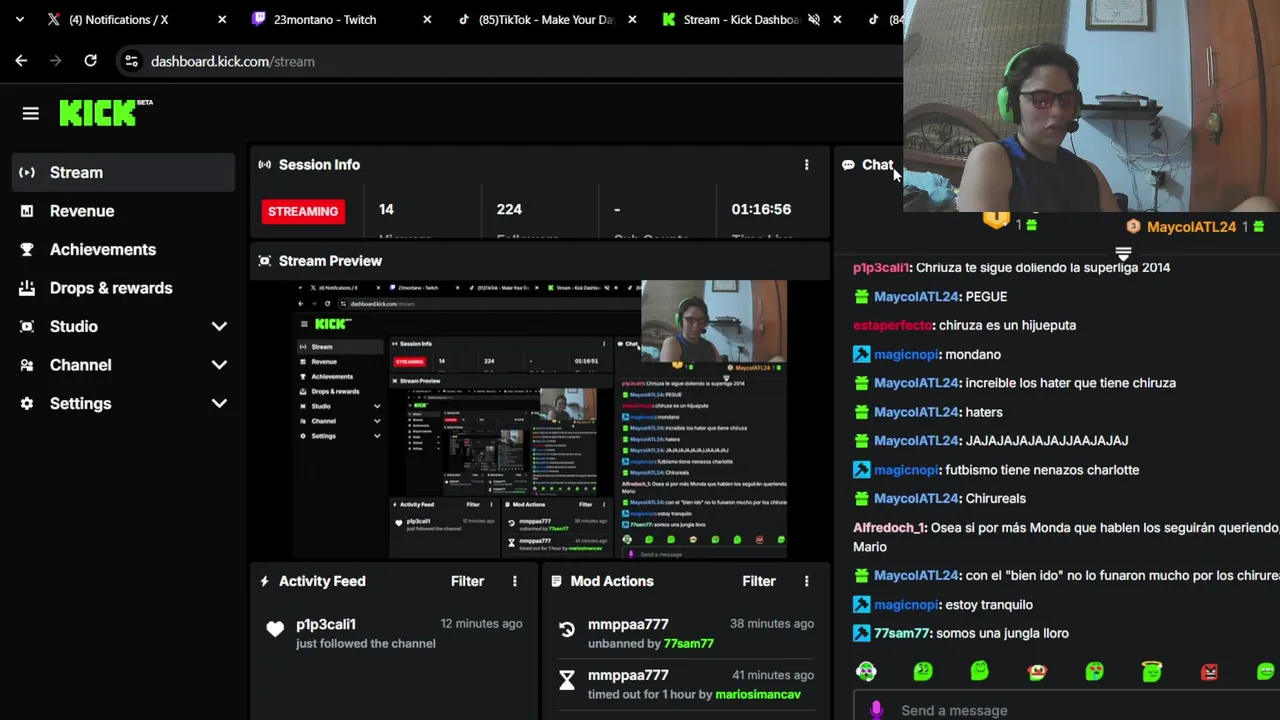Click the Session Info broadcast icon
Viewport: 1280px width, 720px height.
265,165
